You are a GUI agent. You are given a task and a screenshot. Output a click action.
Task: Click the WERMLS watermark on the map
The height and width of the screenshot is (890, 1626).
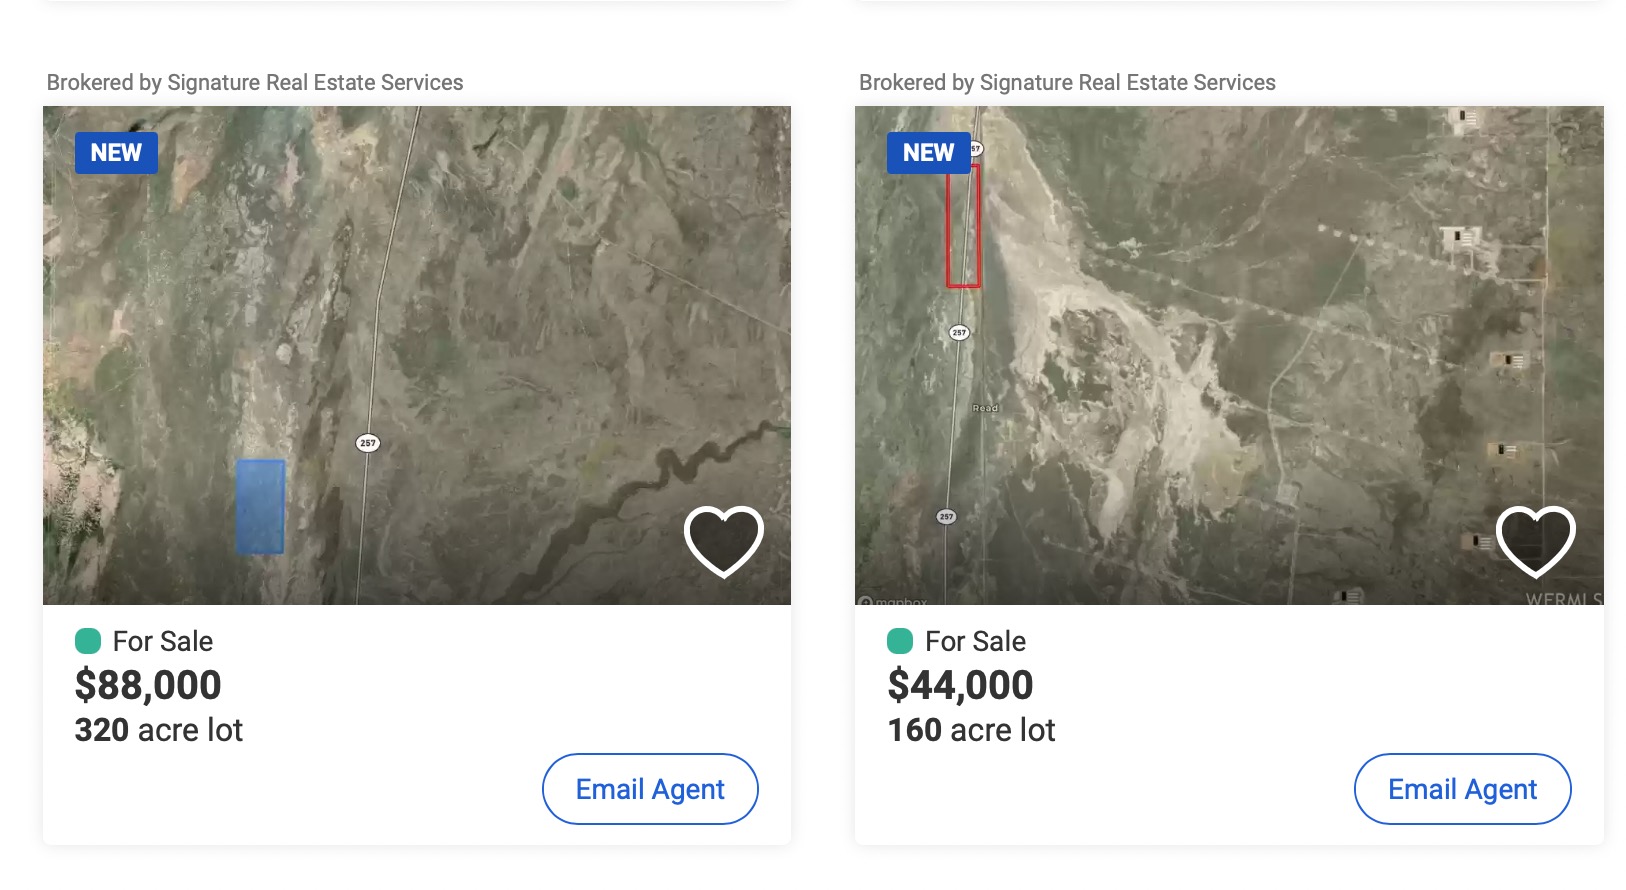(x=1563, y=599)
